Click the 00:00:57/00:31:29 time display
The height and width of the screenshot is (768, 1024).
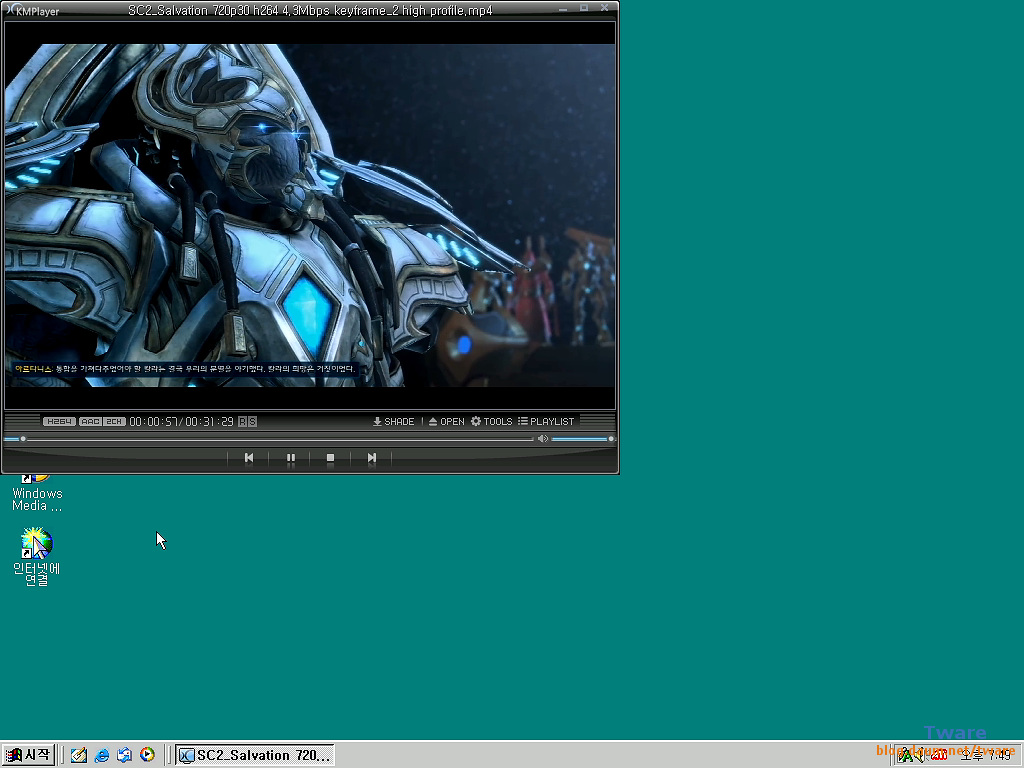tap(182, 421)
